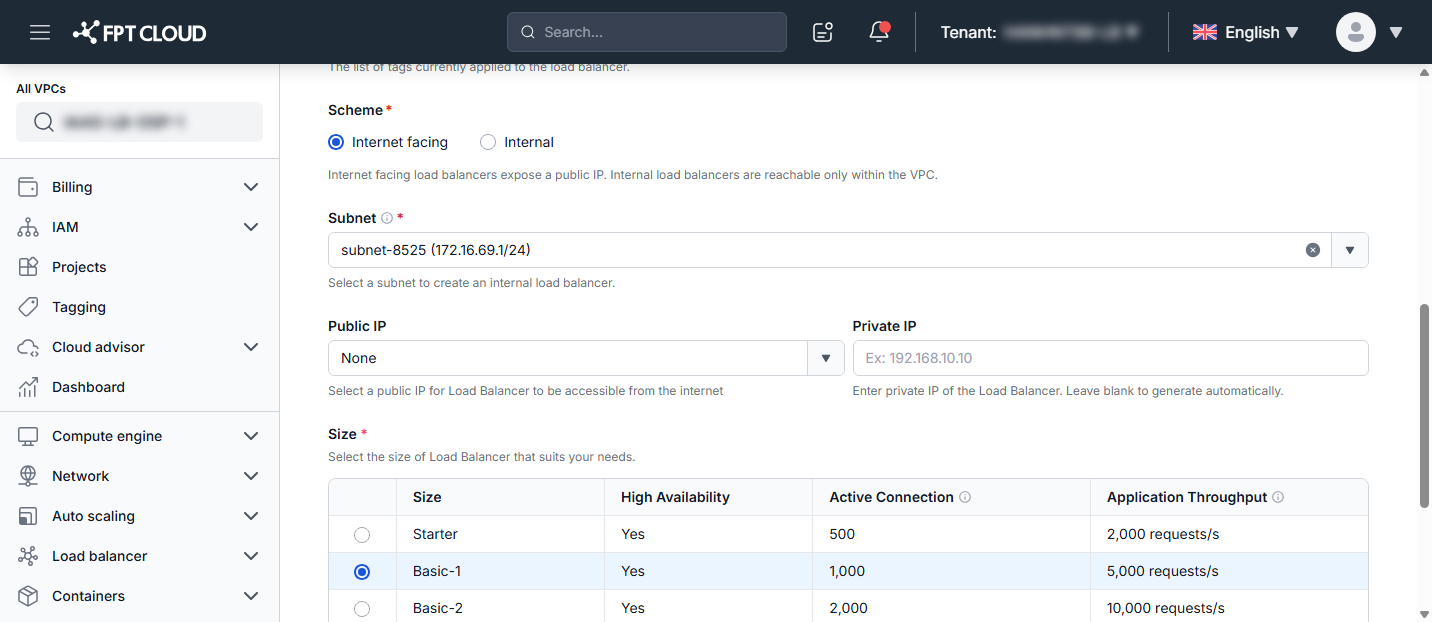This screenshot has width=1432, height=622.
Task: Expand the IAM sidebar section
Action: [x=251, y=227]
